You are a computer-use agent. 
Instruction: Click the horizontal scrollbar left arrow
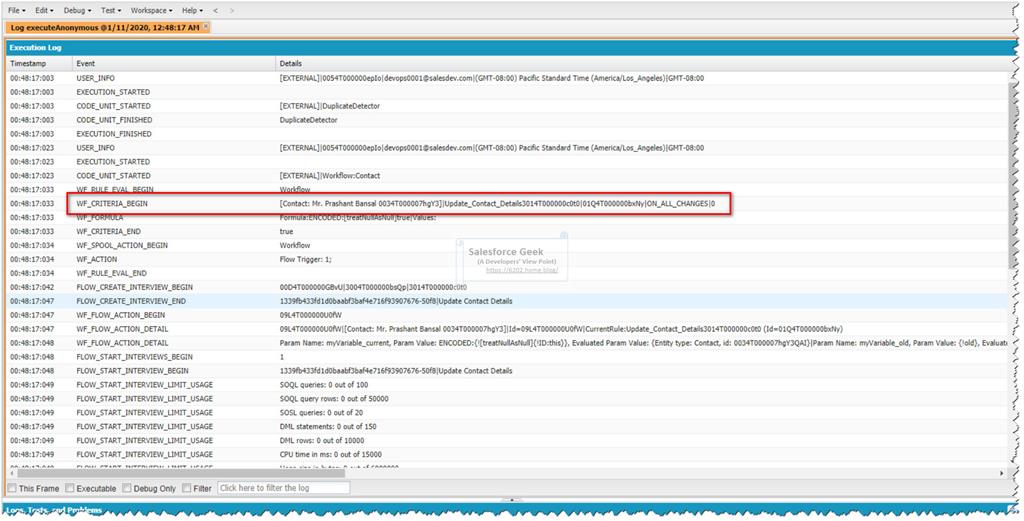click(x=11, y=473)
